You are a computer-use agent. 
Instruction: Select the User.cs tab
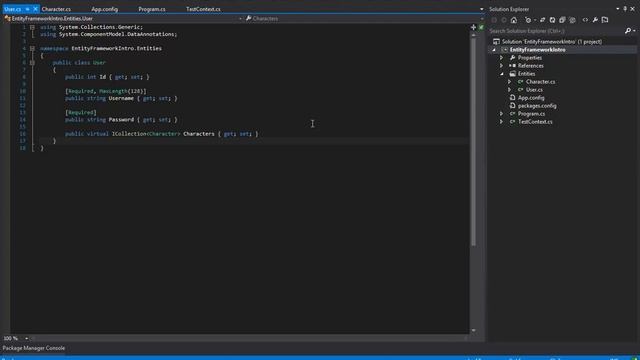pos(13,9)
